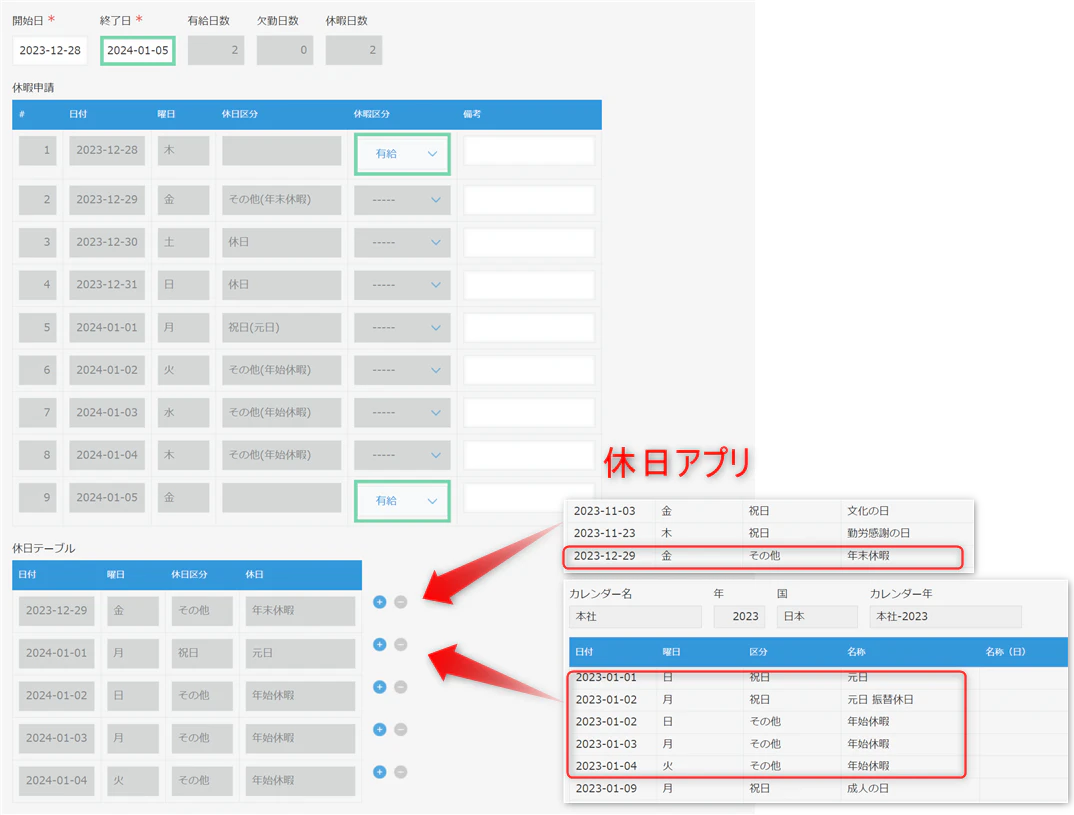Viewport: 1074px width, 815px height.
Task: Click the 2024-01-04 date cell in 休日テーブル
Action: tap(56, 780)
